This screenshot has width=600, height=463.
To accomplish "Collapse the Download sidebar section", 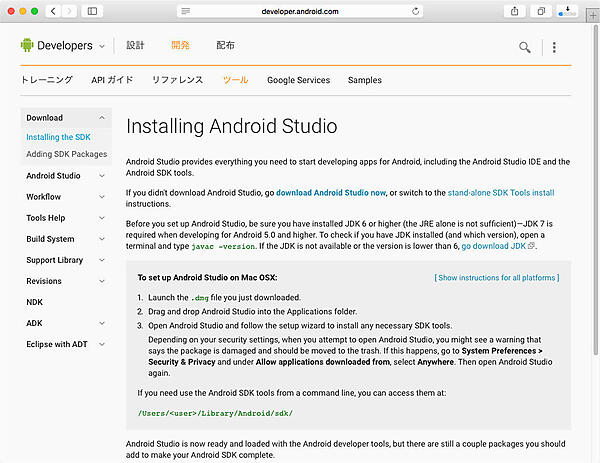I will coord(102,118).
